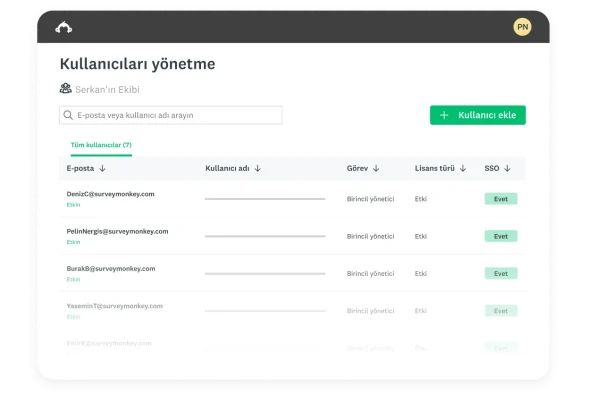Click the team icon beside Serkan'ın Ekibi
The width and height of the screenshot is (604, 400).
65,89
